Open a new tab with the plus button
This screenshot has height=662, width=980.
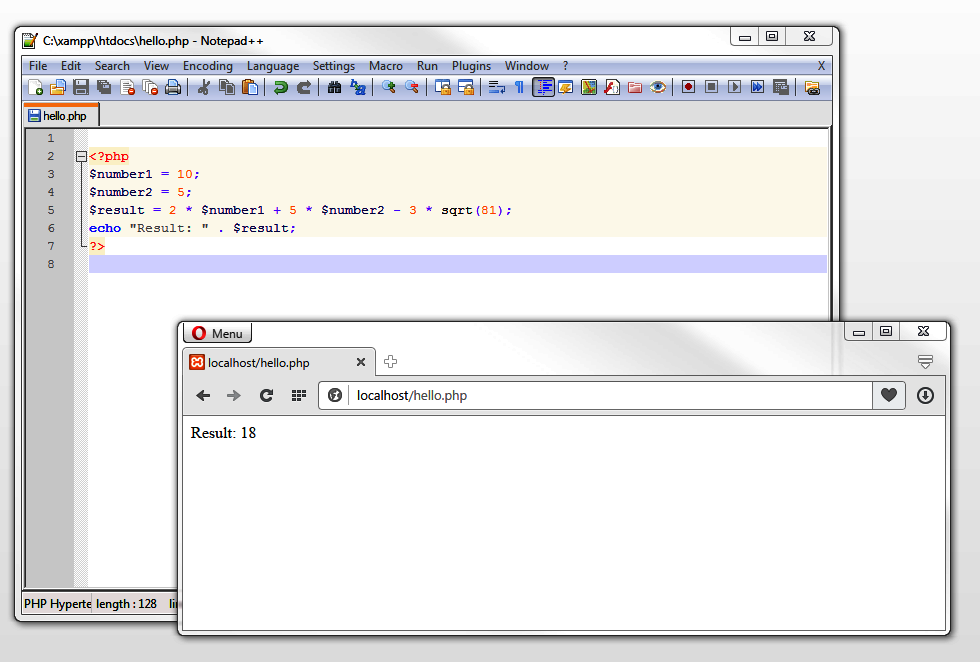pos(389,361)
